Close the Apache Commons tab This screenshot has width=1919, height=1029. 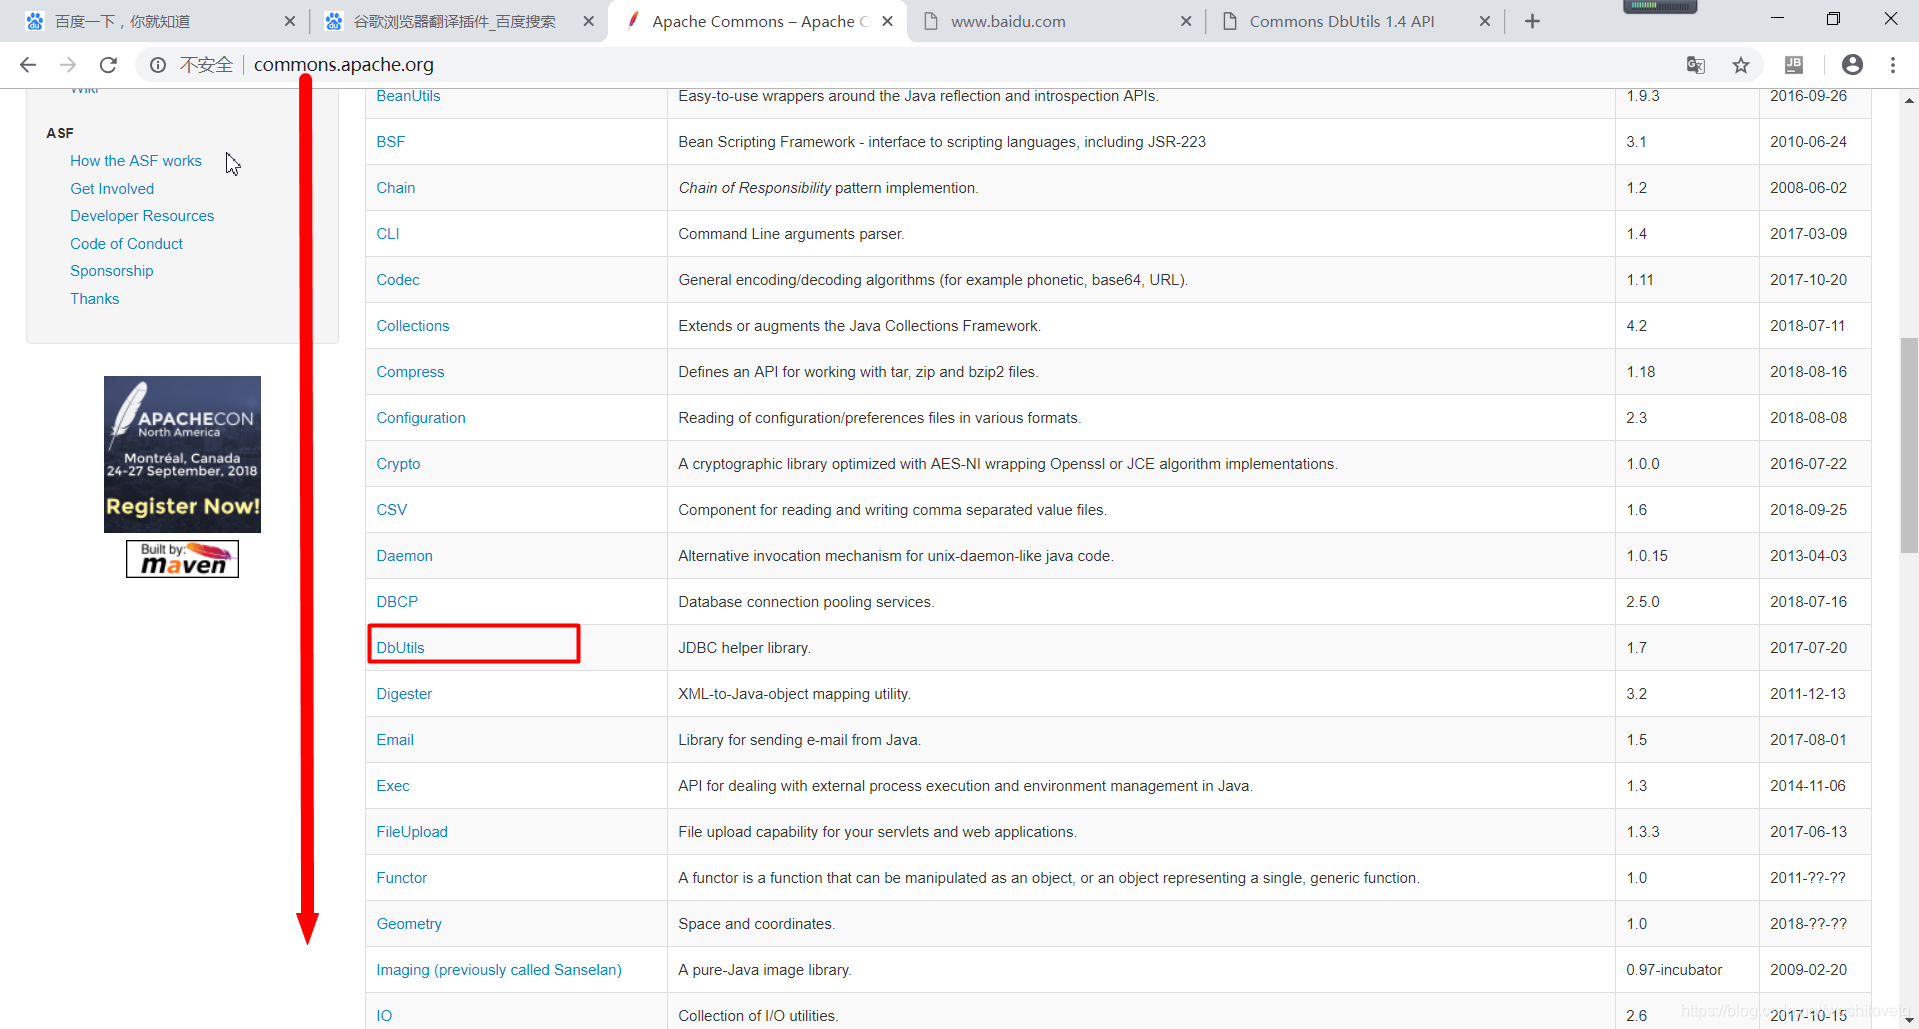click(x=887, y=21)
